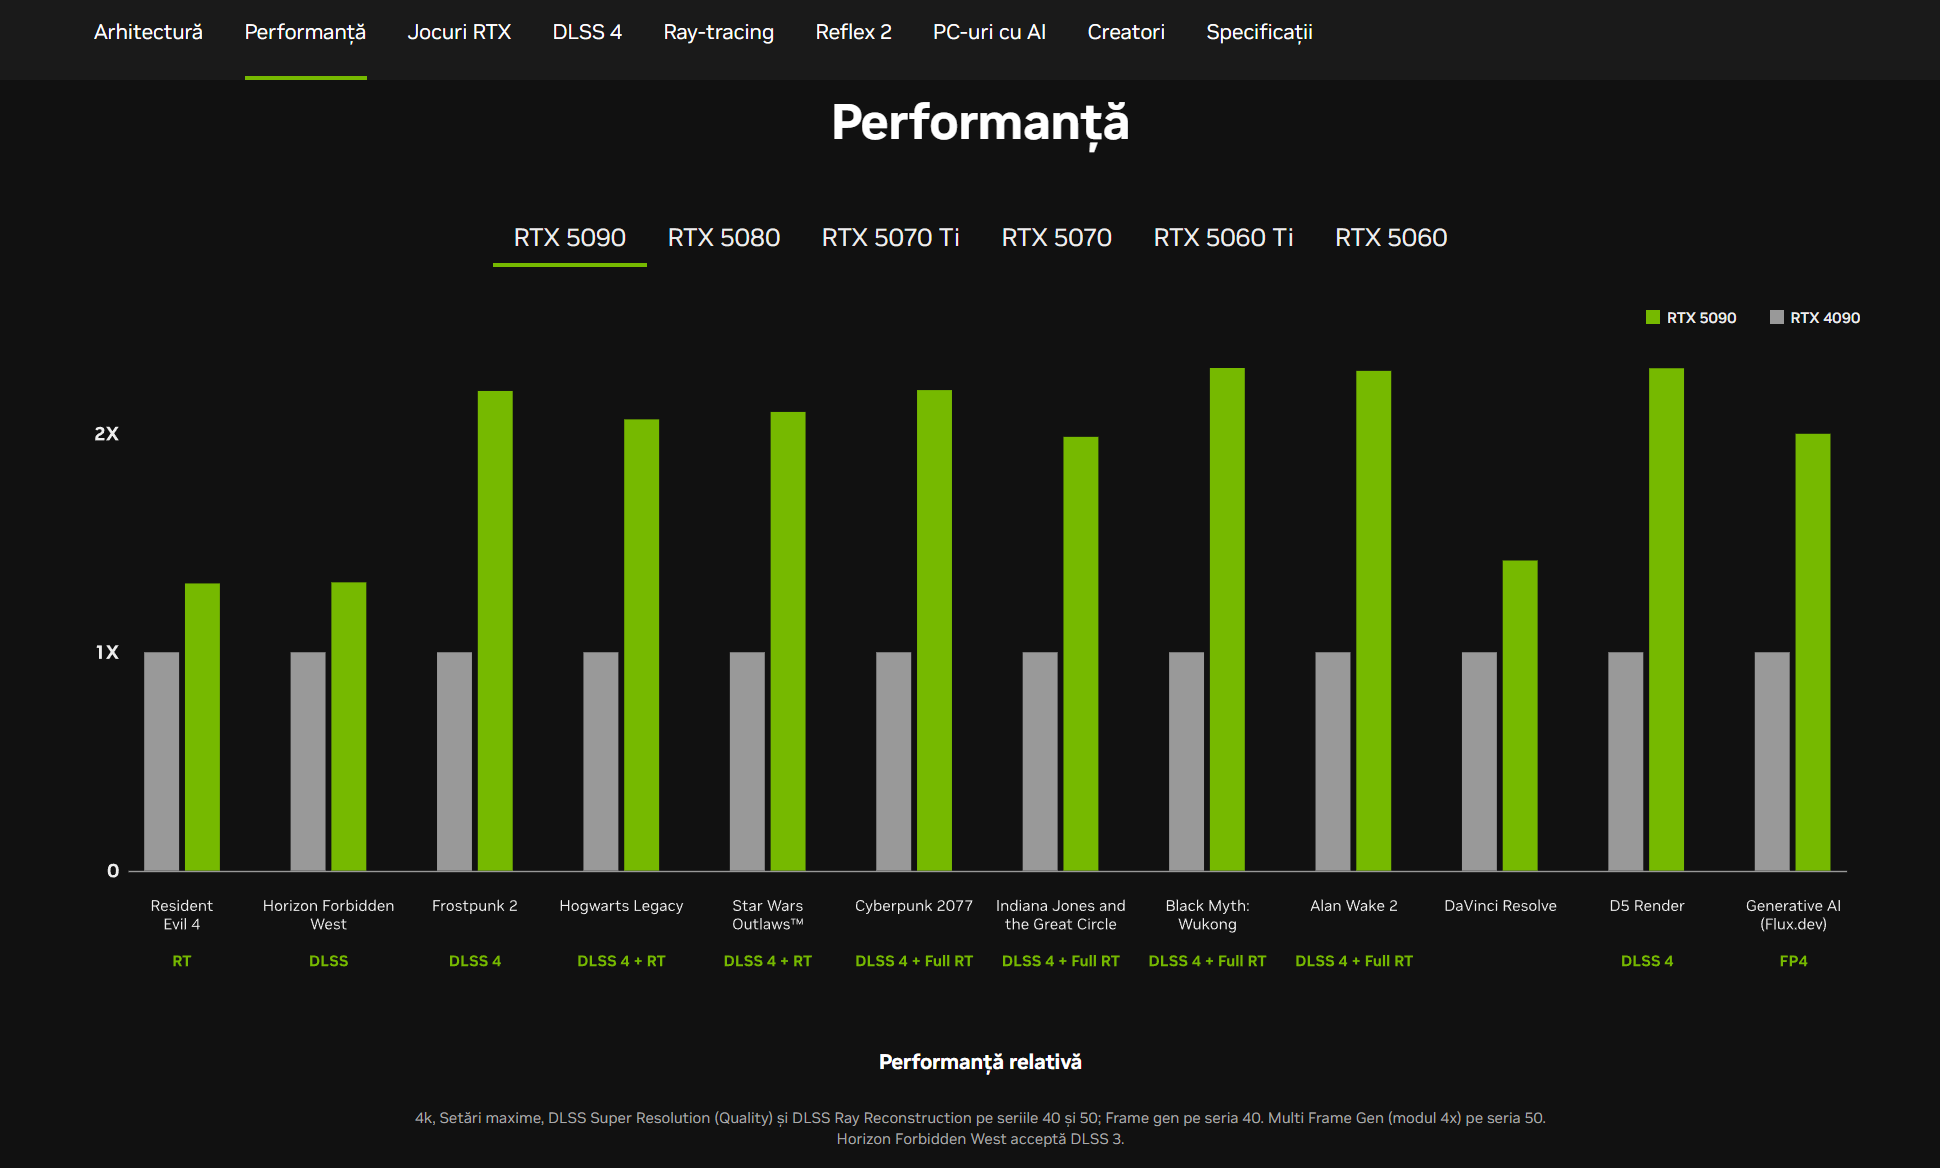
Task: Click the green DaVinci Resolve bar
Action: pyautogui.click(x=1519, y=715)
